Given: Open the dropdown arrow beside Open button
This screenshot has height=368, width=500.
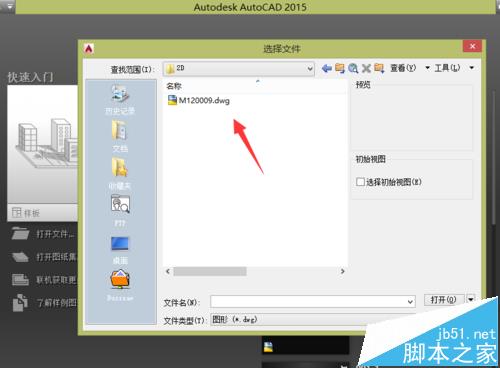Looking at the screenshot, I should click(471, 299).
